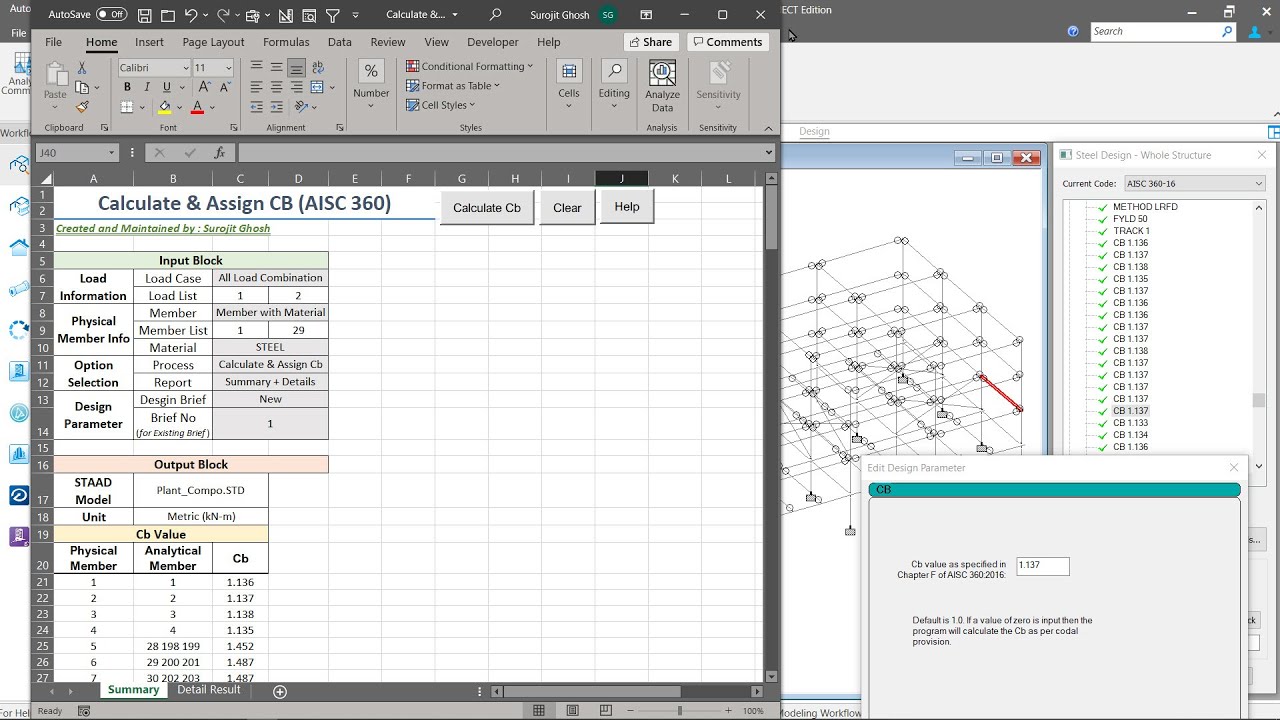Click the Help button on sheet

[x=627, y=207]
